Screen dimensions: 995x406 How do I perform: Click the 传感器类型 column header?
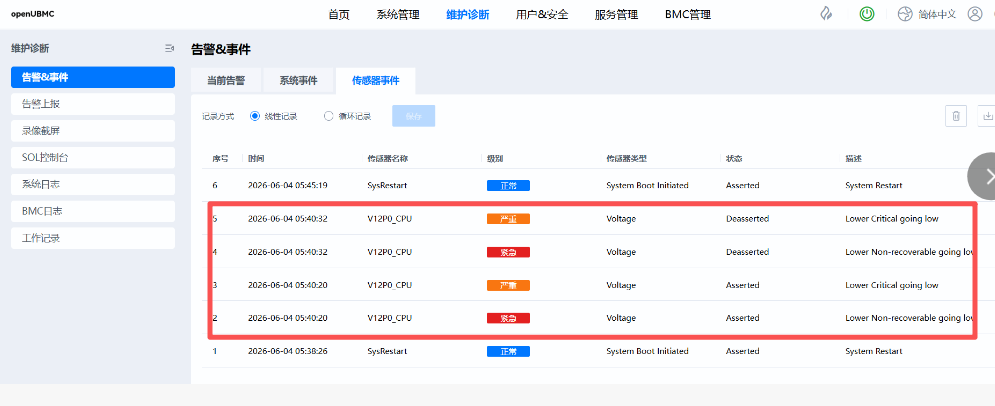626,159
